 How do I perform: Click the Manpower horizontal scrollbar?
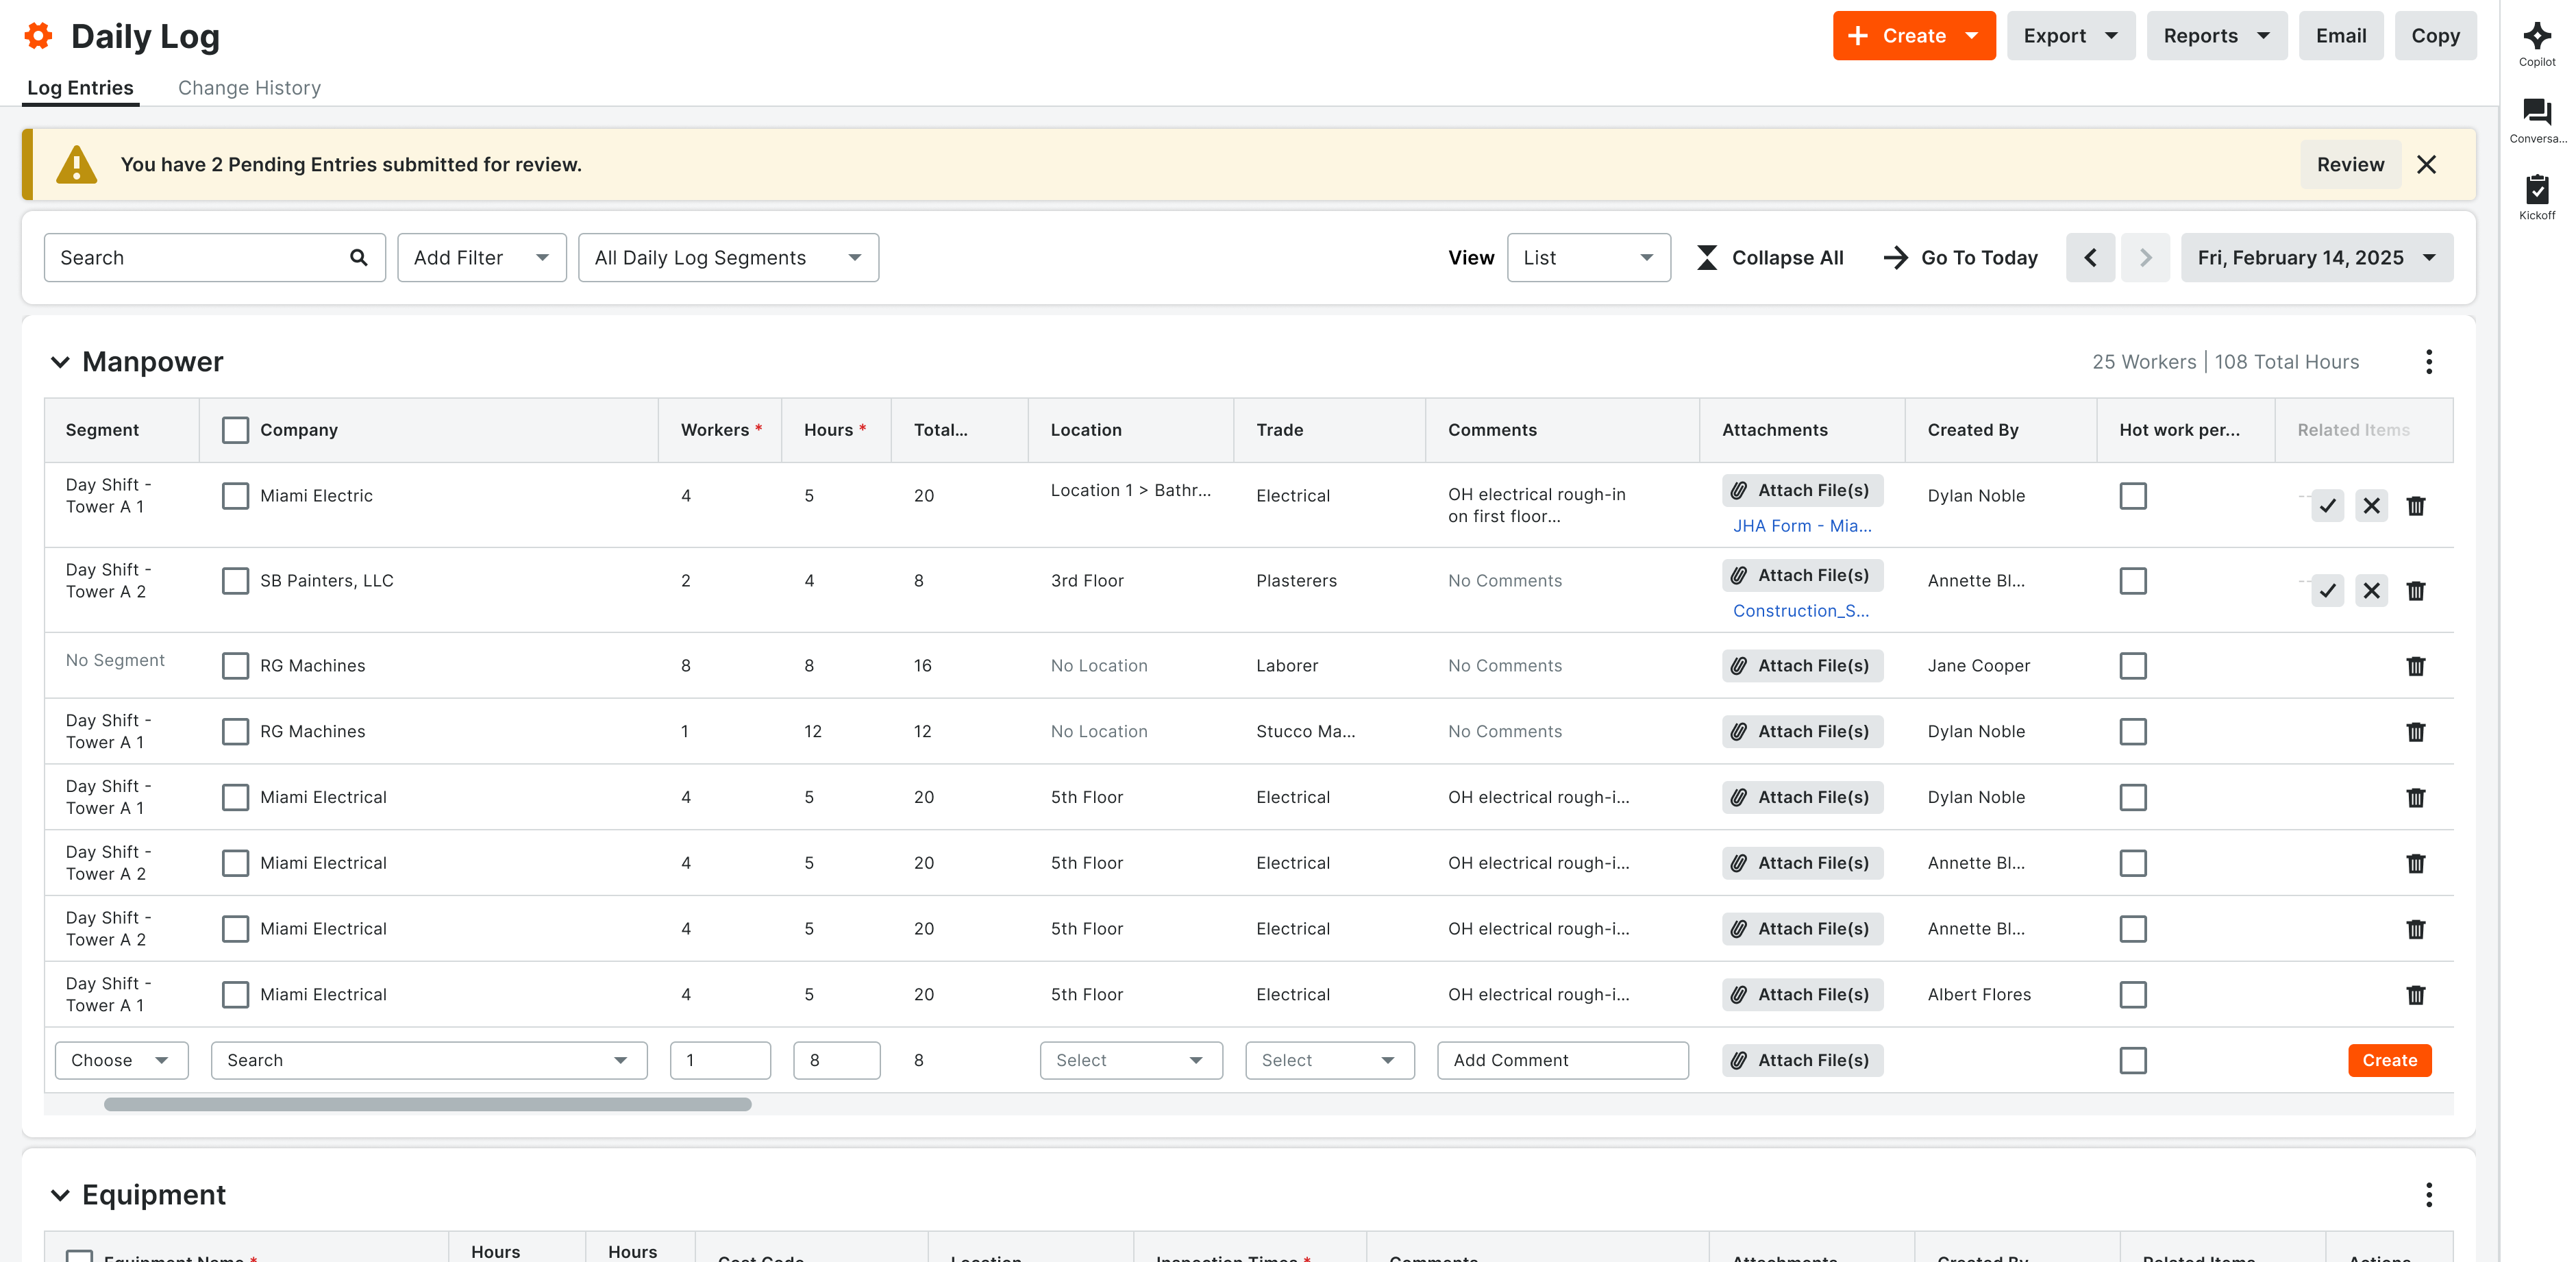[x=428, y=1104]
